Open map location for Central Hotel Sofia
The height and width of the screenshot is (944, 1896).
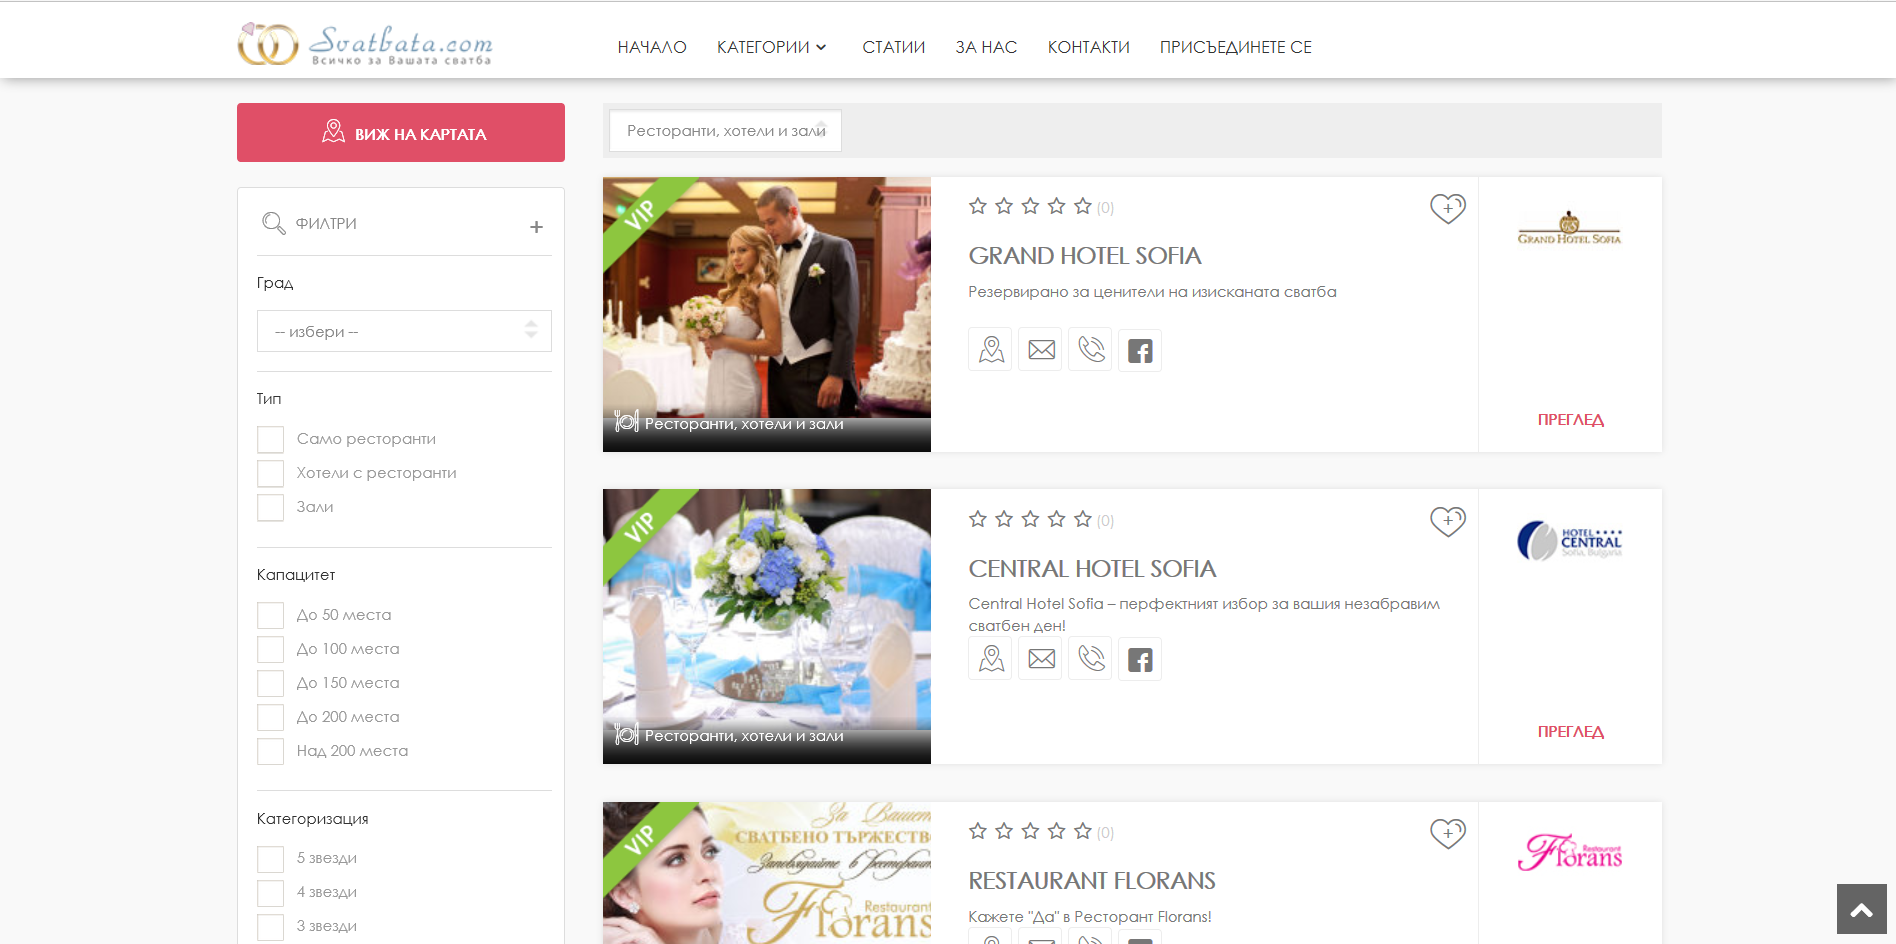pyautogui.click(x=991, y=659)
